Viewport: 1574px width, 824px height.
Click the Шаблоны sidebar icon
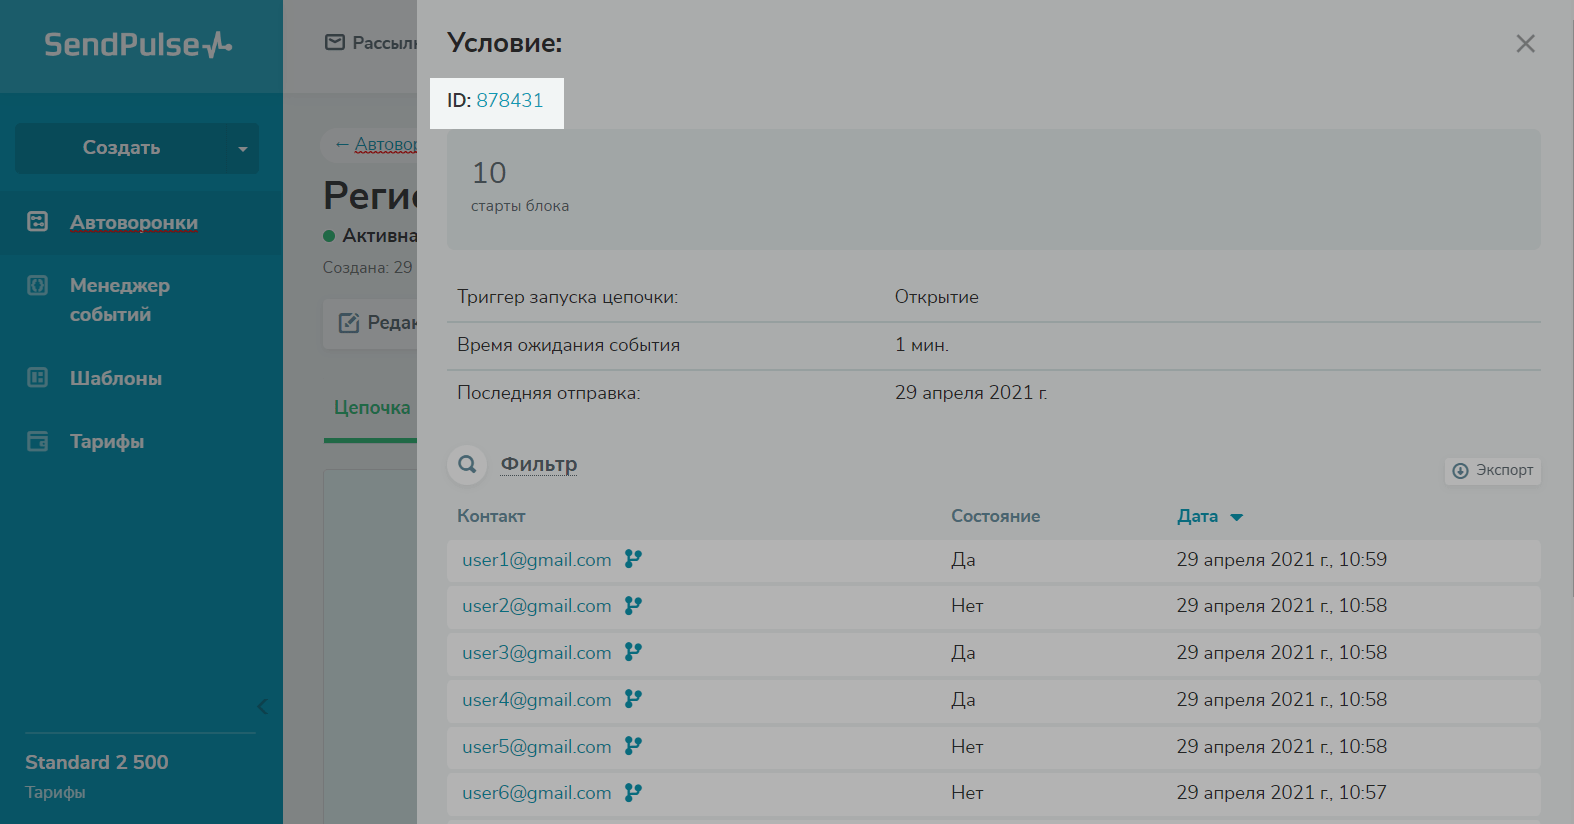coord(37,378)
